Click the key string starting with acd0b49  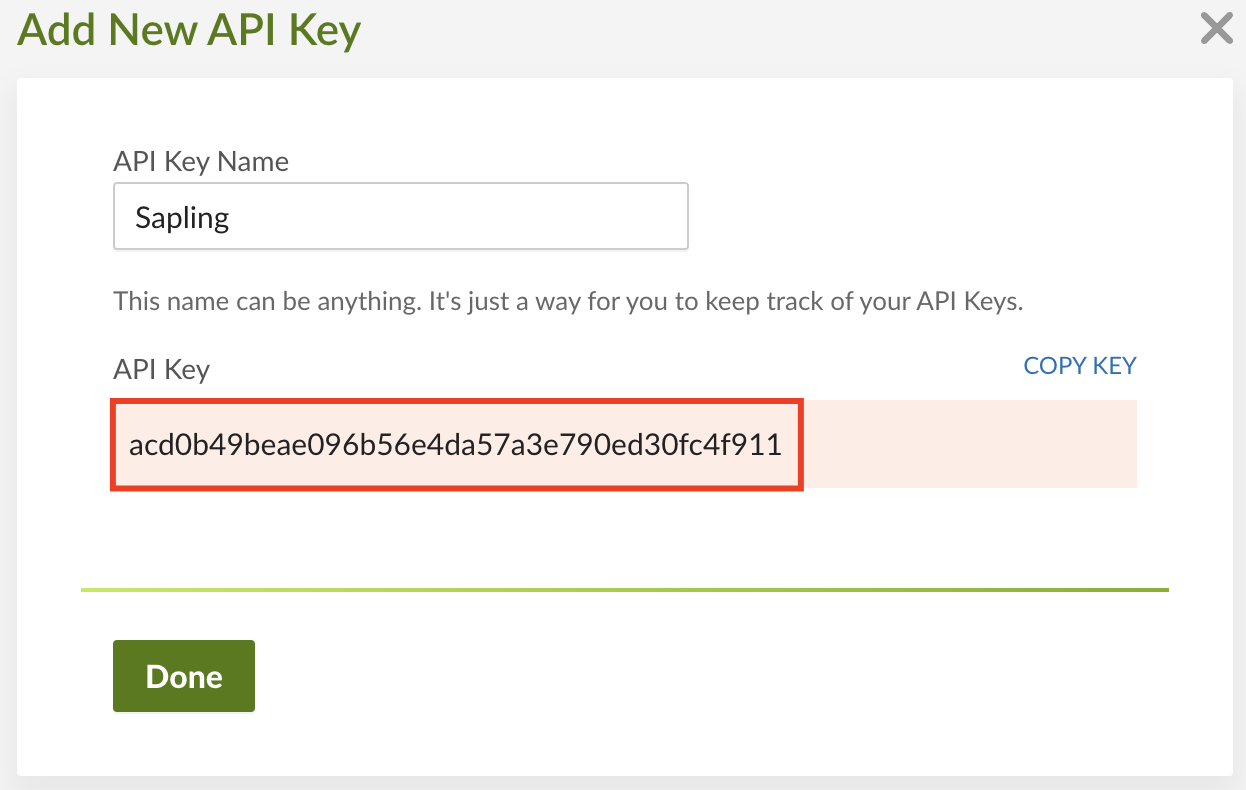300,445
